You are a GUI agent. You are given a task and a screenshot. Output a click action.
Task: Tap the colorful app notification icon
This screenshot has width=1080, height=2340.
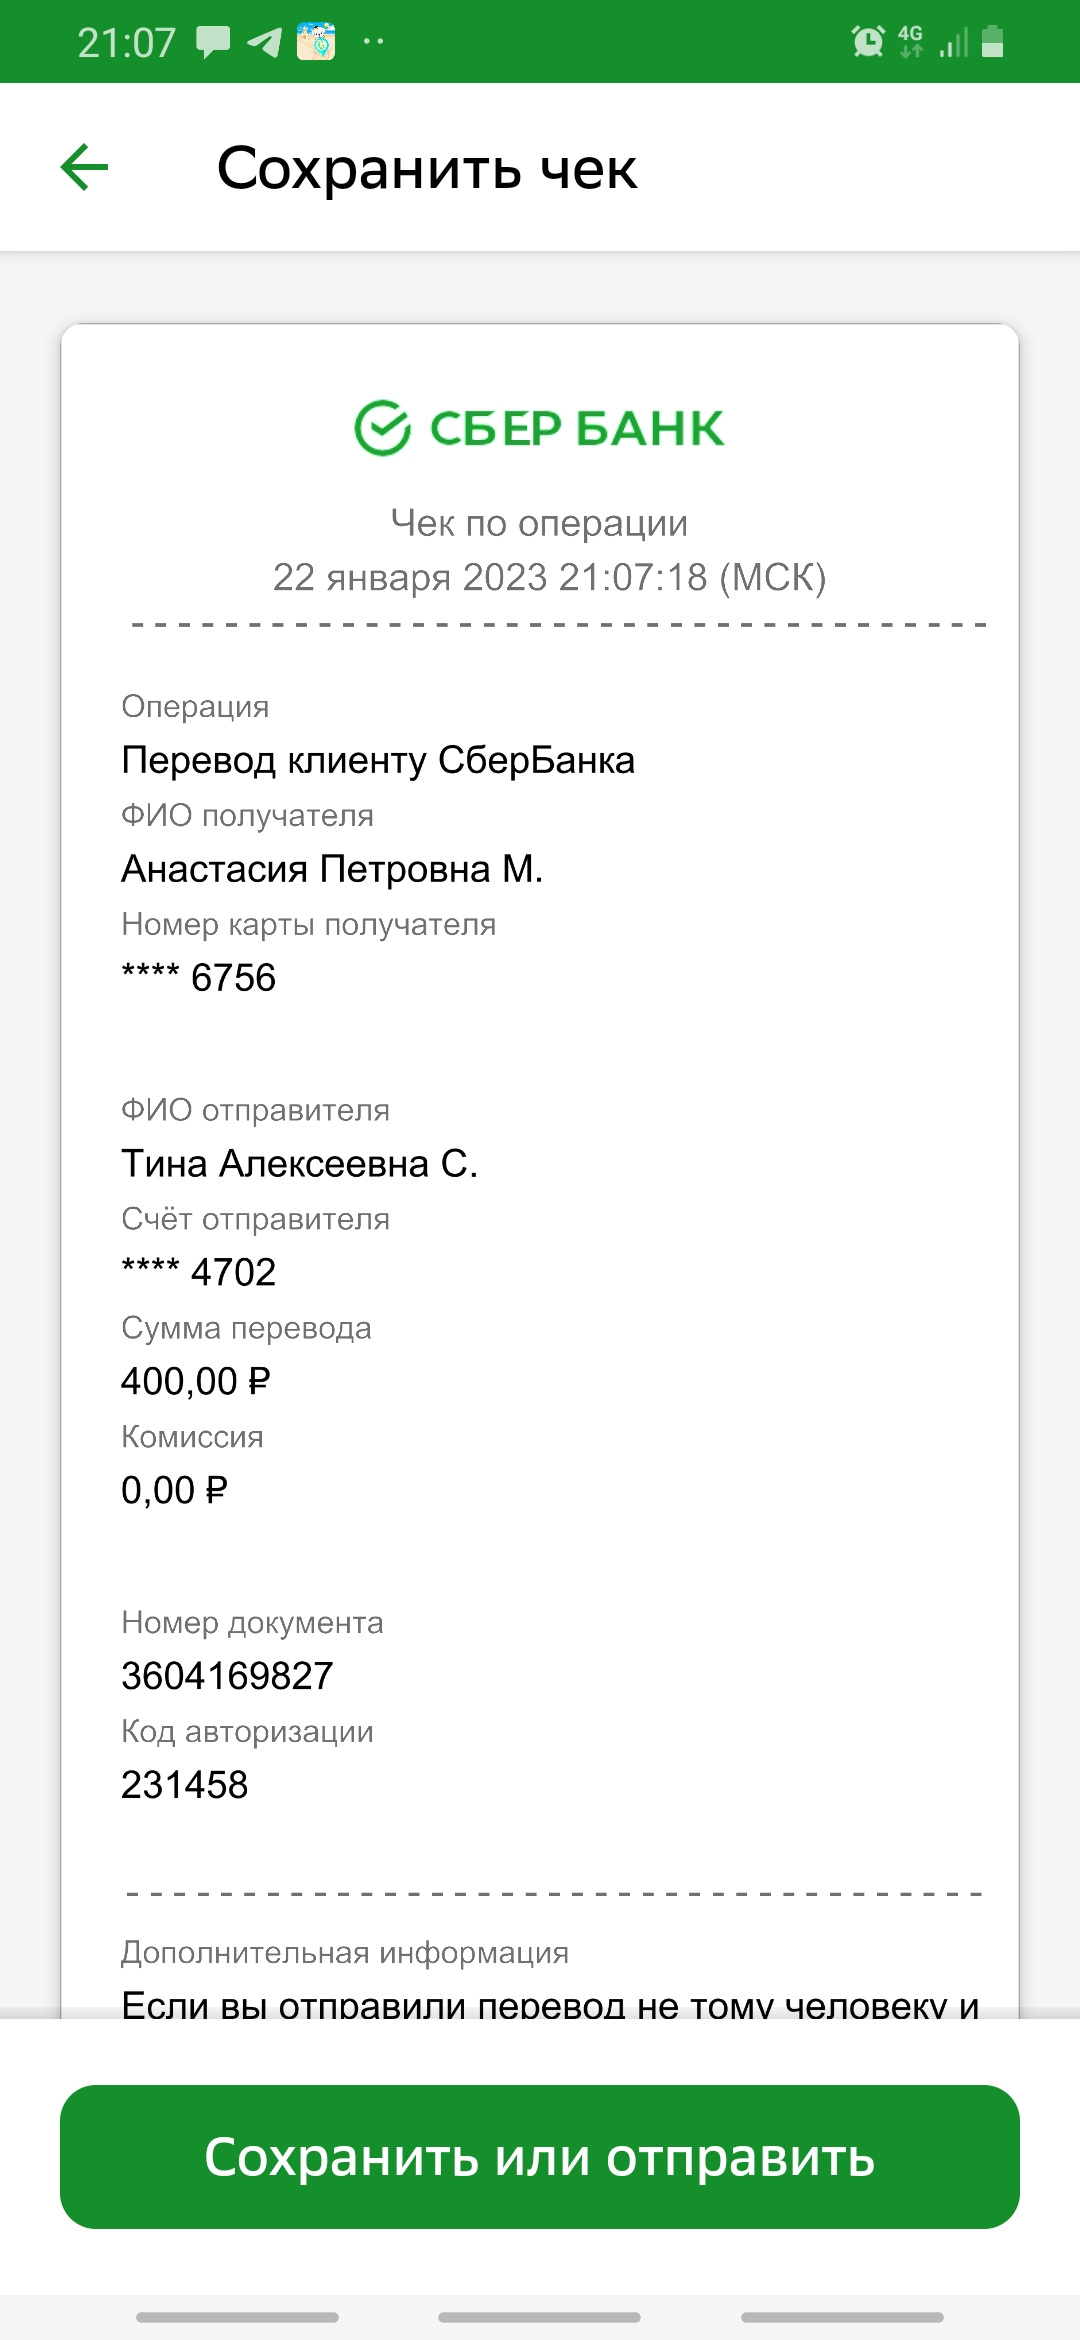(x=316, y=42)
